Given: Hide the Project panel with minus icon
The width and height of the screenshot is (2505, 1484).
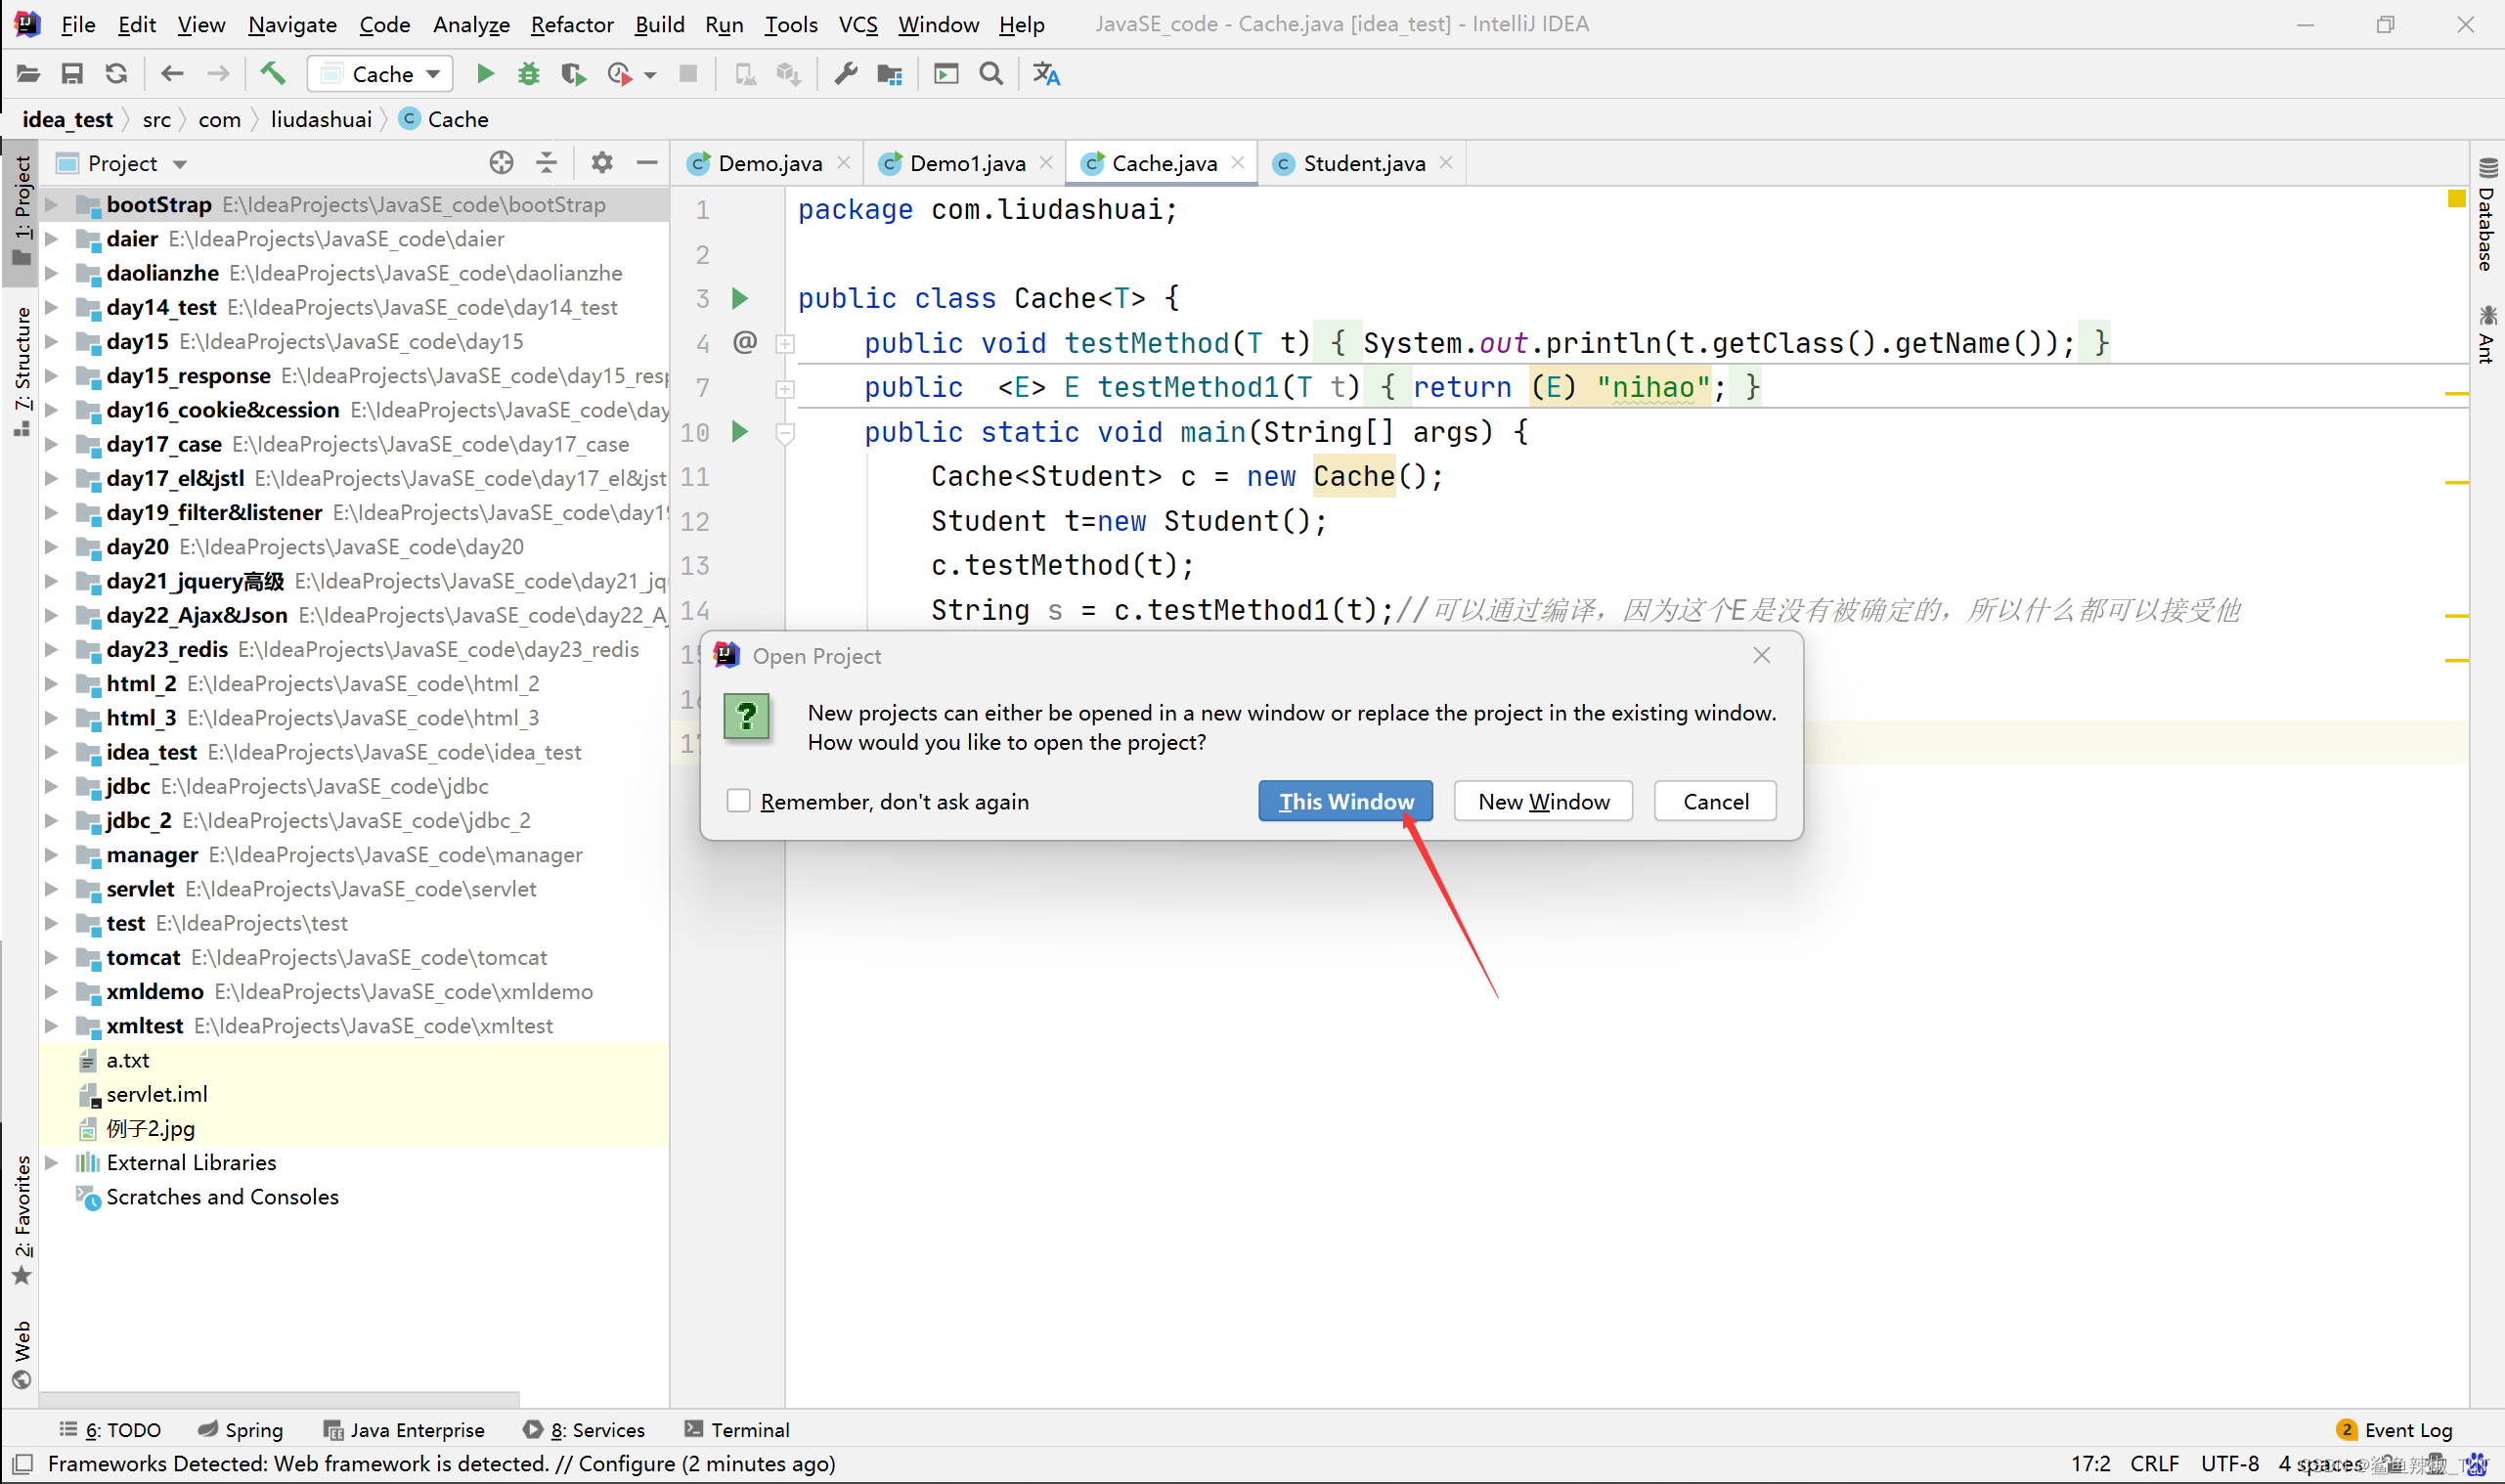Looking at the screenshot, I should [x=647, y=163].
